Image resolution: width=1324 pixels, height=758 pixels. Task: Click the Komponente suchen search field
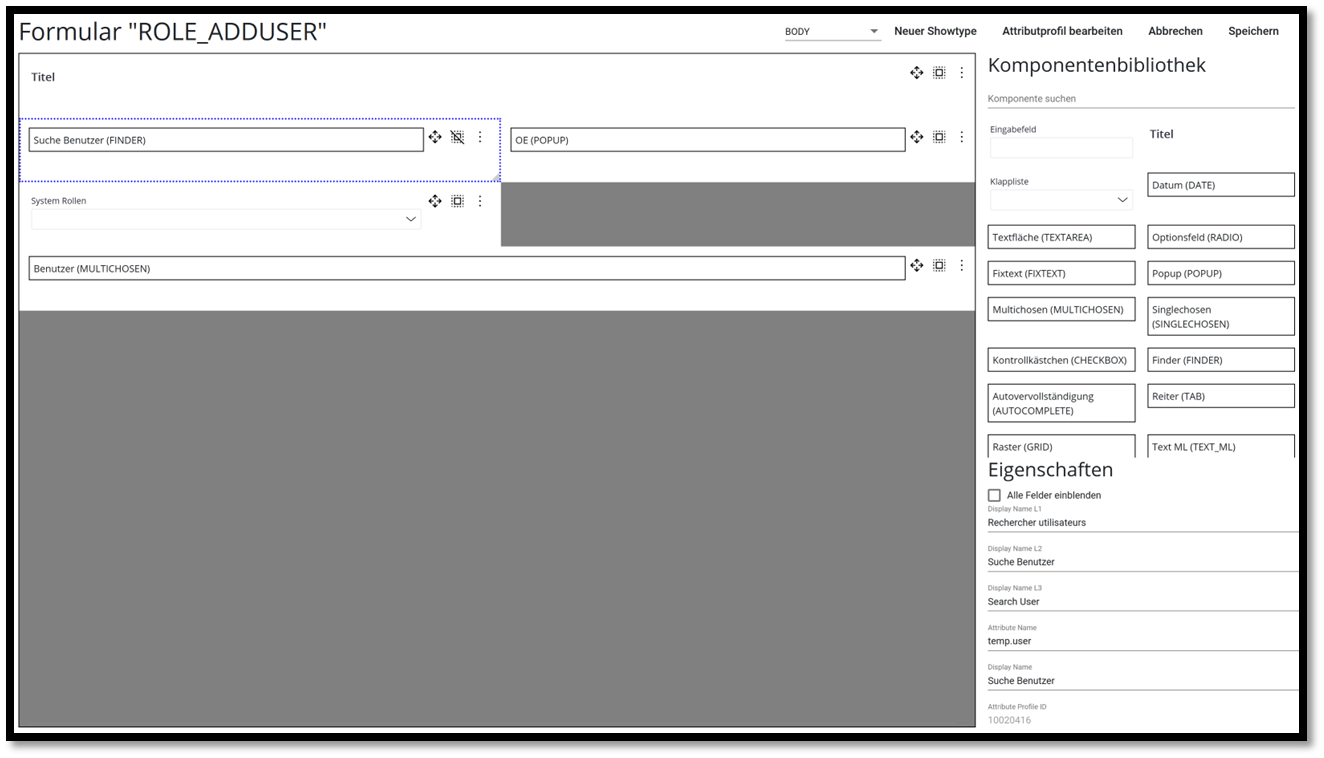pos(1141,99)
